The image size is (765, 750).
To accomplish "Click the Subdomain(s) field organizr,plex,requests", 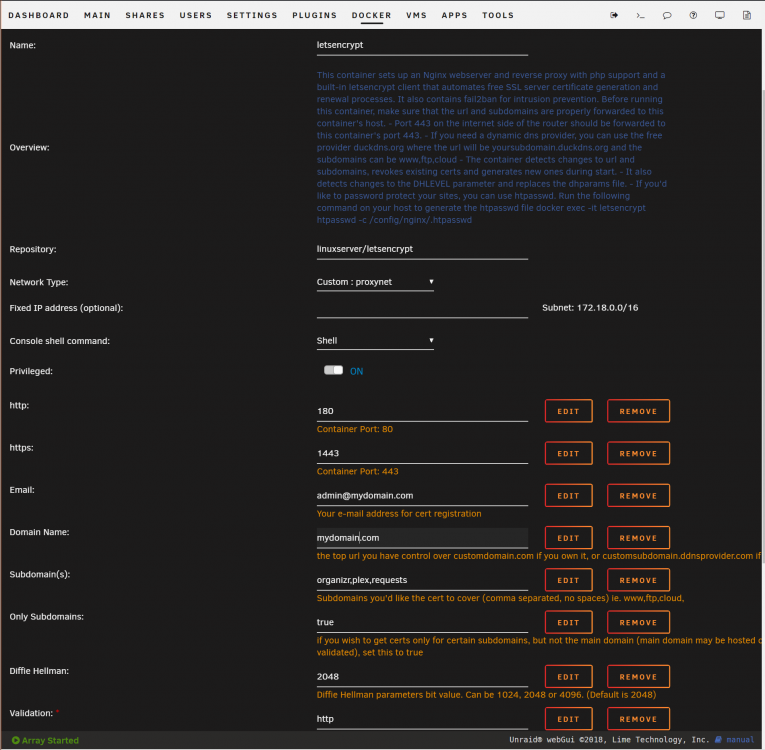I will [x=422, y=580].
